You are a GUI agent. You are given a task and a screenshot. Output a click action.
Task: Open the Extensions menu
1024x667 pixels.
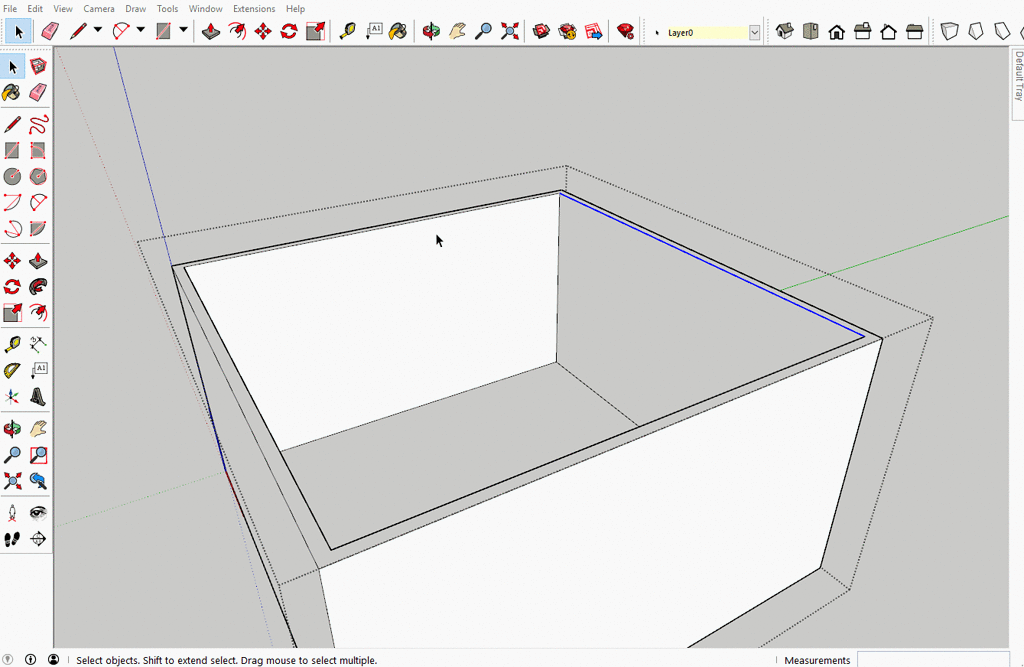tap(253, 8)
